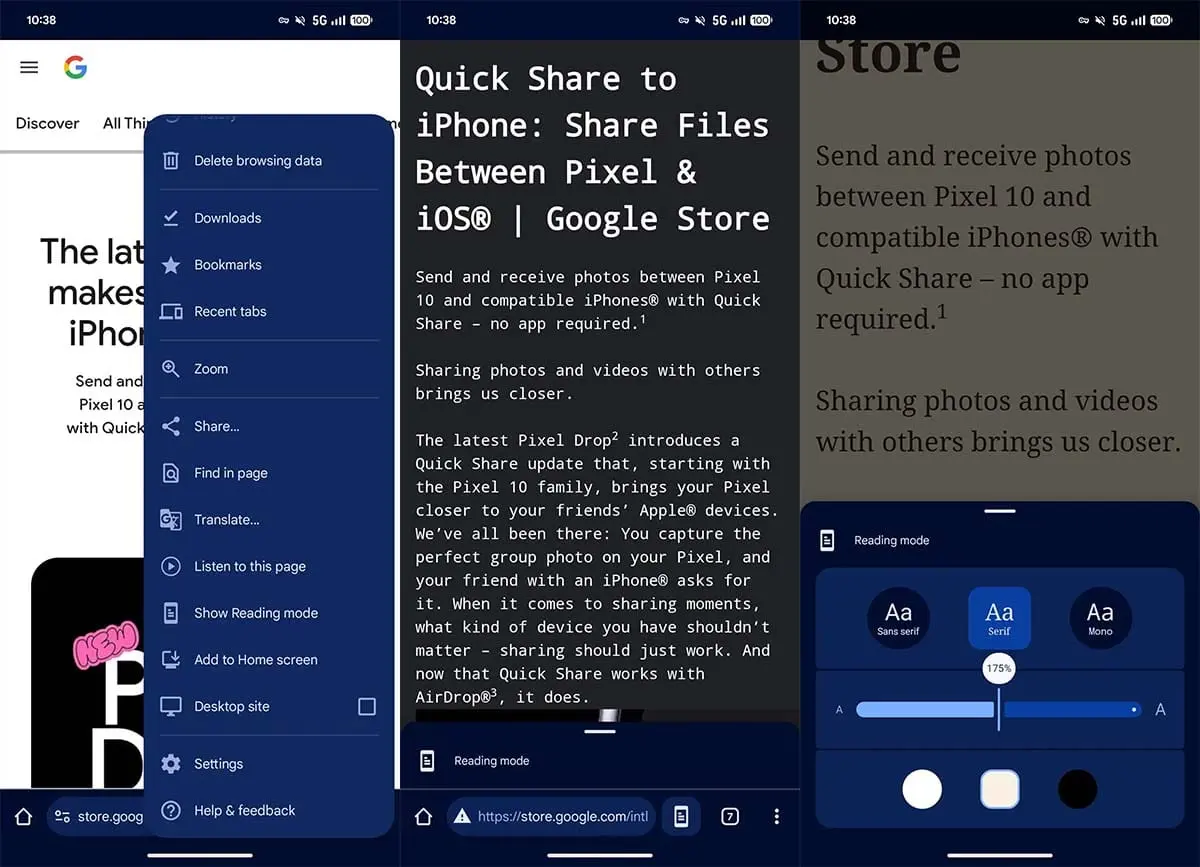The width and height of the screenshot is (1200, 867).
Task: Tap the 175% text size slider handle
Action: (x=998, y=668)
